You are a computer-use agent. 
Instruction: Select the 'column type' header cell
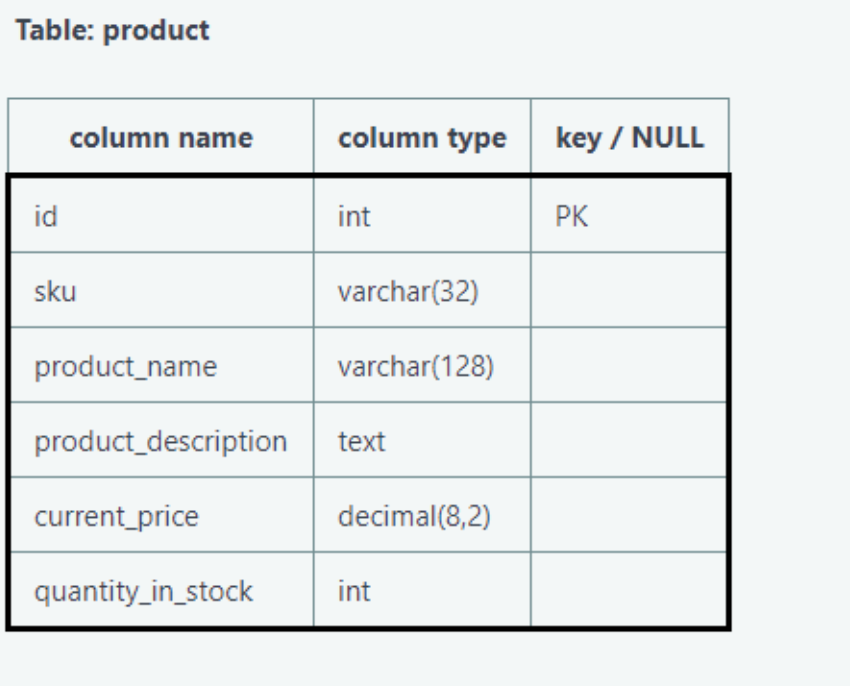pyautogui.click(x=422, y=137)
